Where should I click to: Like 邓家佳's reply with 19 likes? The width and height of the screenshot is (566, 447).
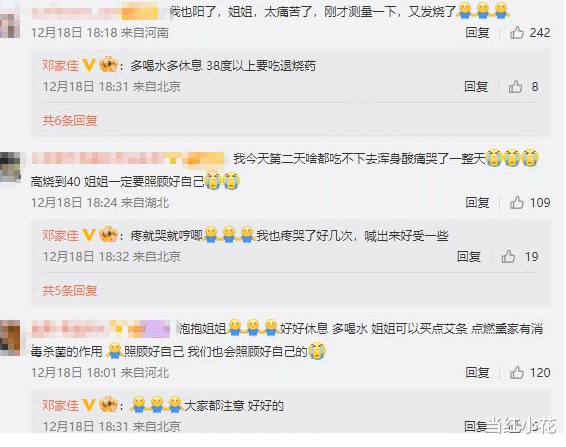(x=508, y=257)
